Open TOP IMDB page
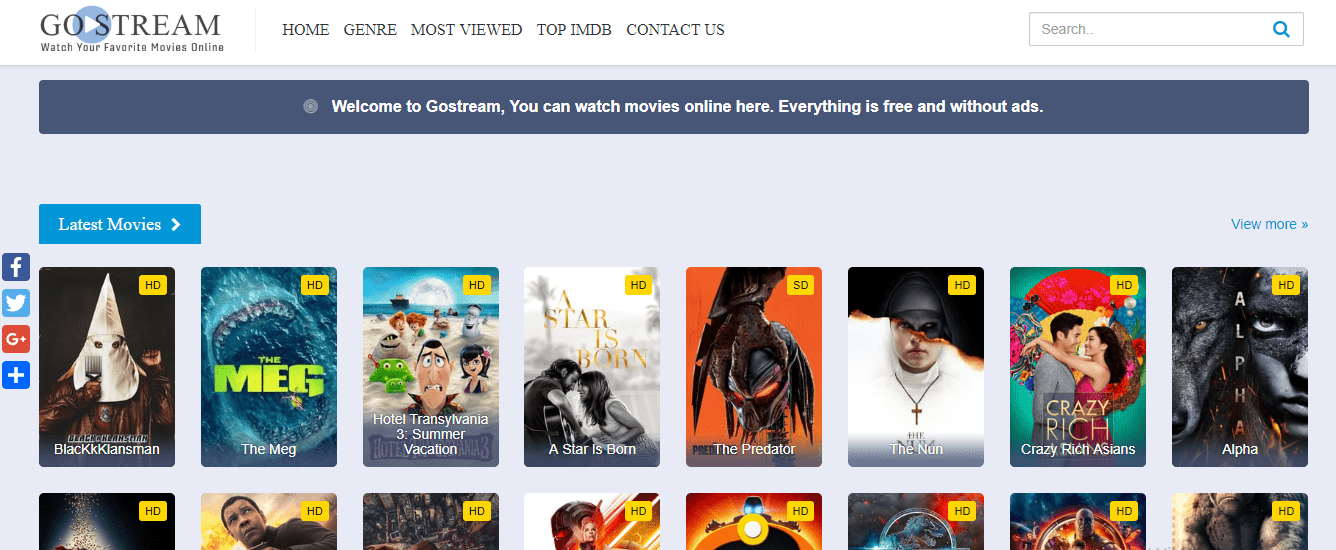This screenshot has width=1336, height=550. 574,30
